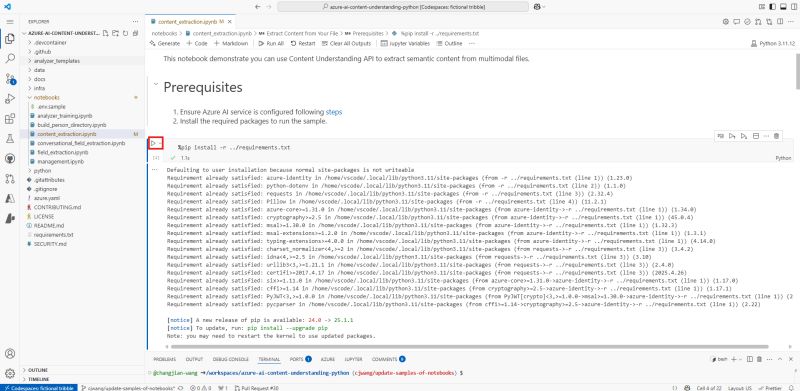The image size is (800, 391).
Task: Switch to DEBUG CONSOLE tab
Action: 231,359
